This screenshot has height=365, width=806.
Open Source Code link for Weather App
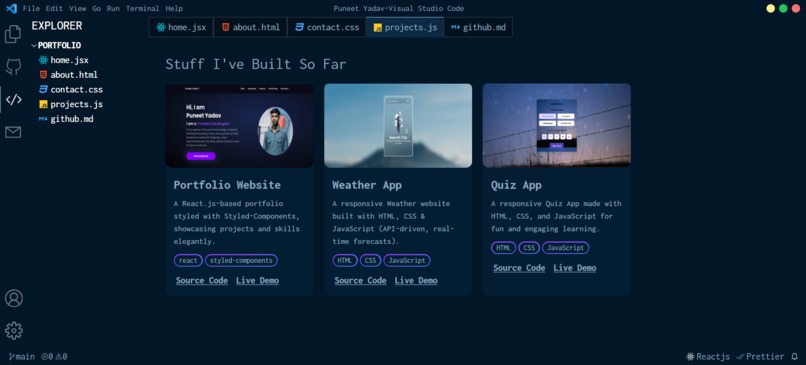click(360, 281)
